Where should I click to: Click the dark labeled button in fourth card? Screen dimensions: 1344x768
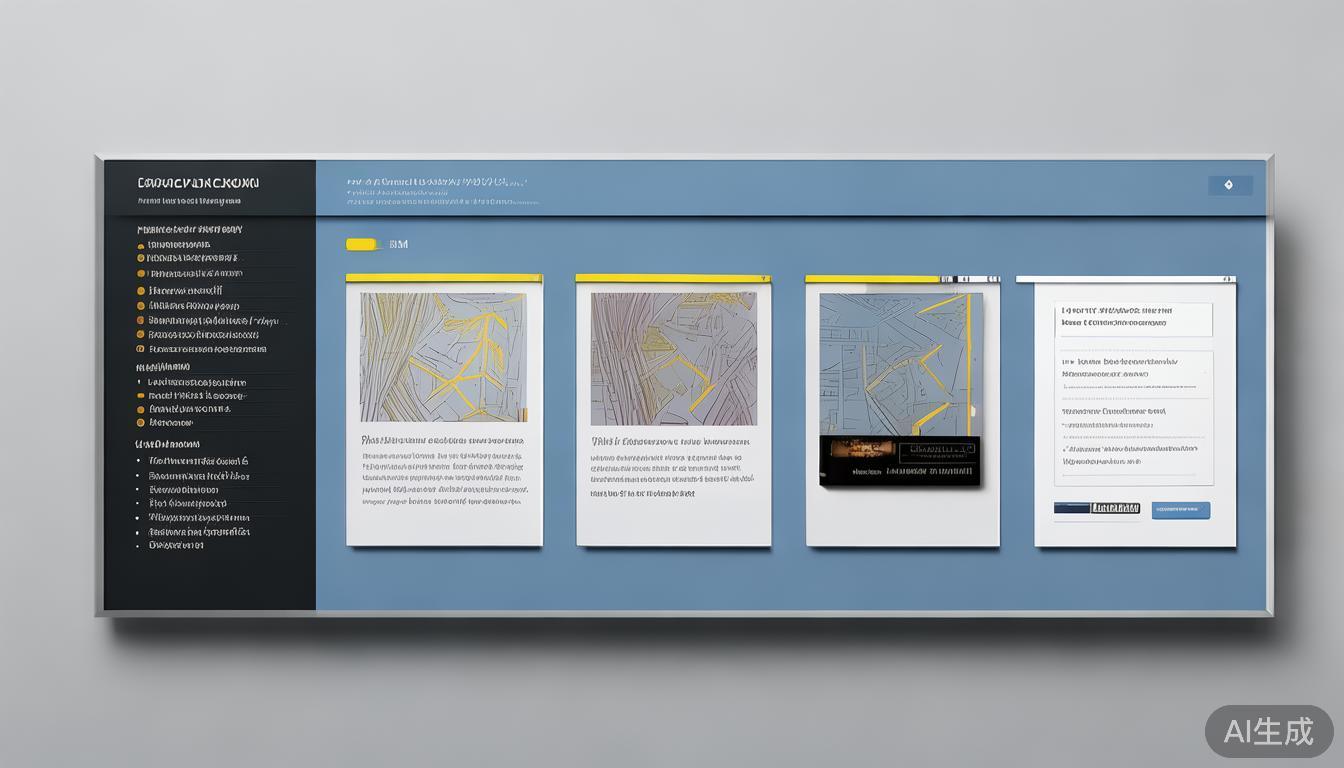tap(1097, 509)
